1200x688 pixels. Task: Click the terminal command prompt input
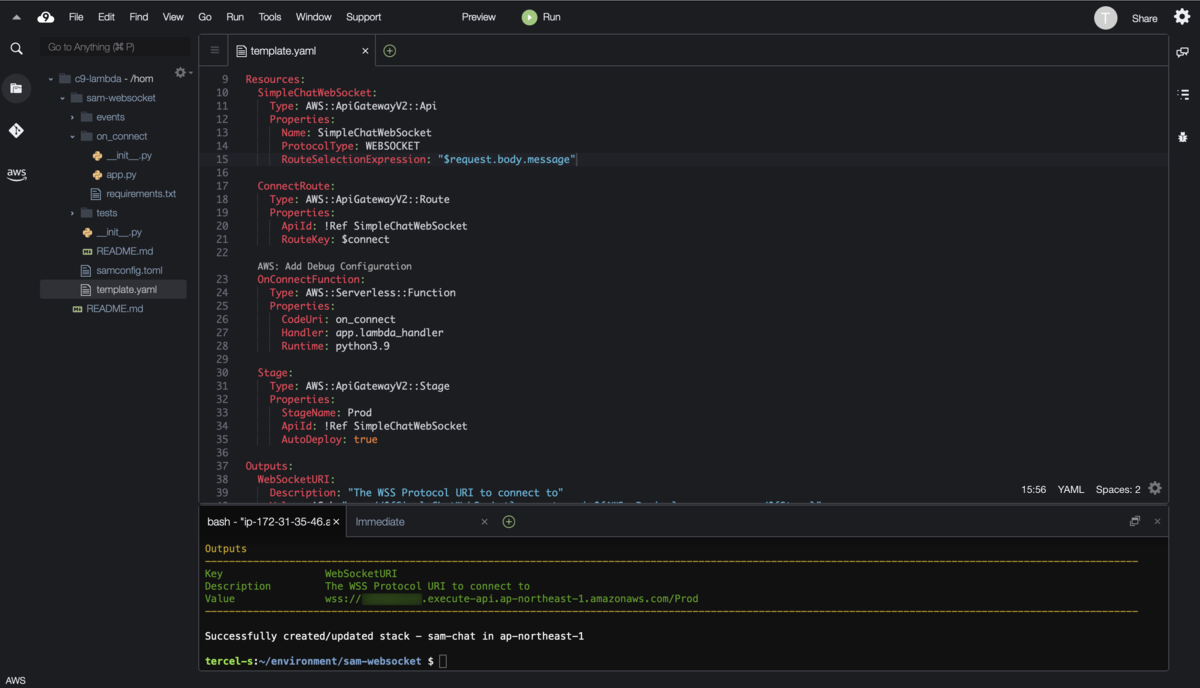(443, 661)
